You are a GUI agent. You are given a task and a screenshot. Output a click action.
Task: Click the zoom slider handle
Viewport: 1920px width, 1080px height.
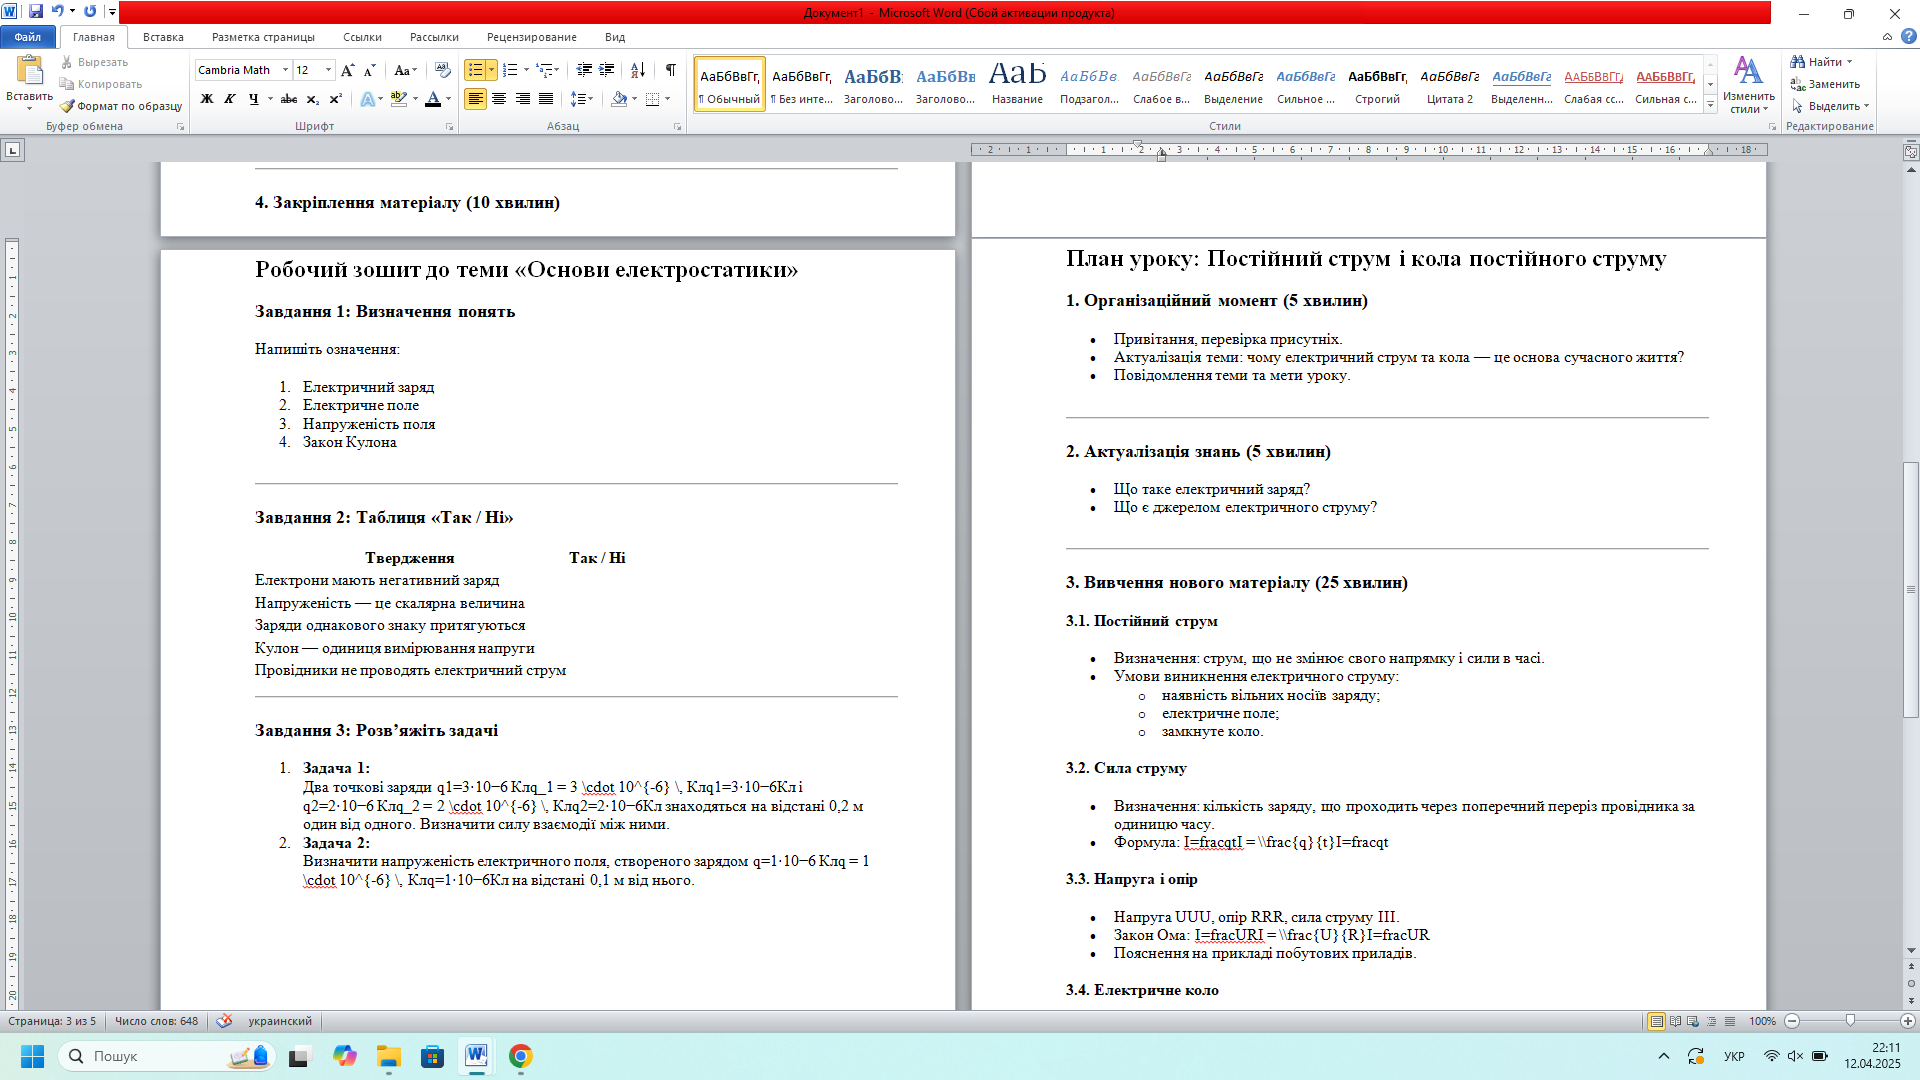pos(1850,1021)
